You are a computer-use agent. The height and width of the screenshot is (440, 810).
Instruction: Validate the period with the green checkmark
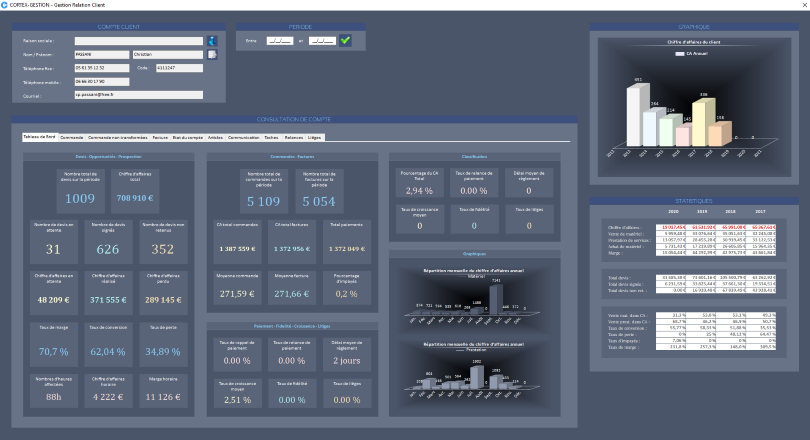tap(345, 40)
